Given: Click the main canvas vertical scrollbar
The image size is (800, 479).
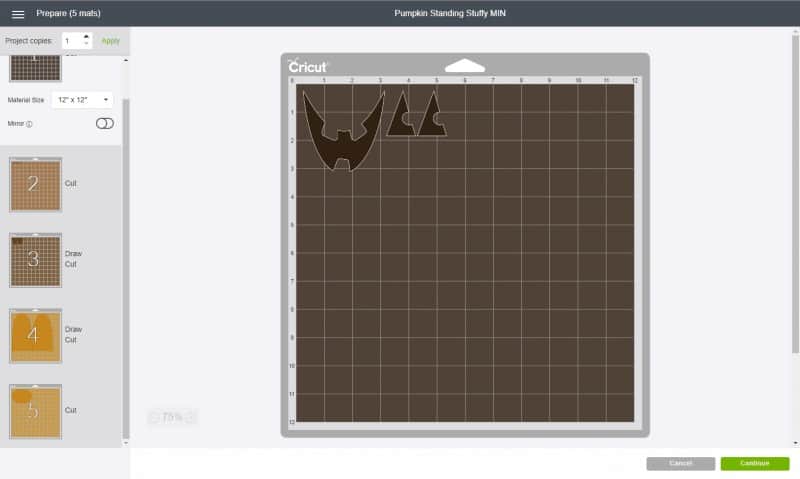Looking at the screenshot, I should [795, 194].
